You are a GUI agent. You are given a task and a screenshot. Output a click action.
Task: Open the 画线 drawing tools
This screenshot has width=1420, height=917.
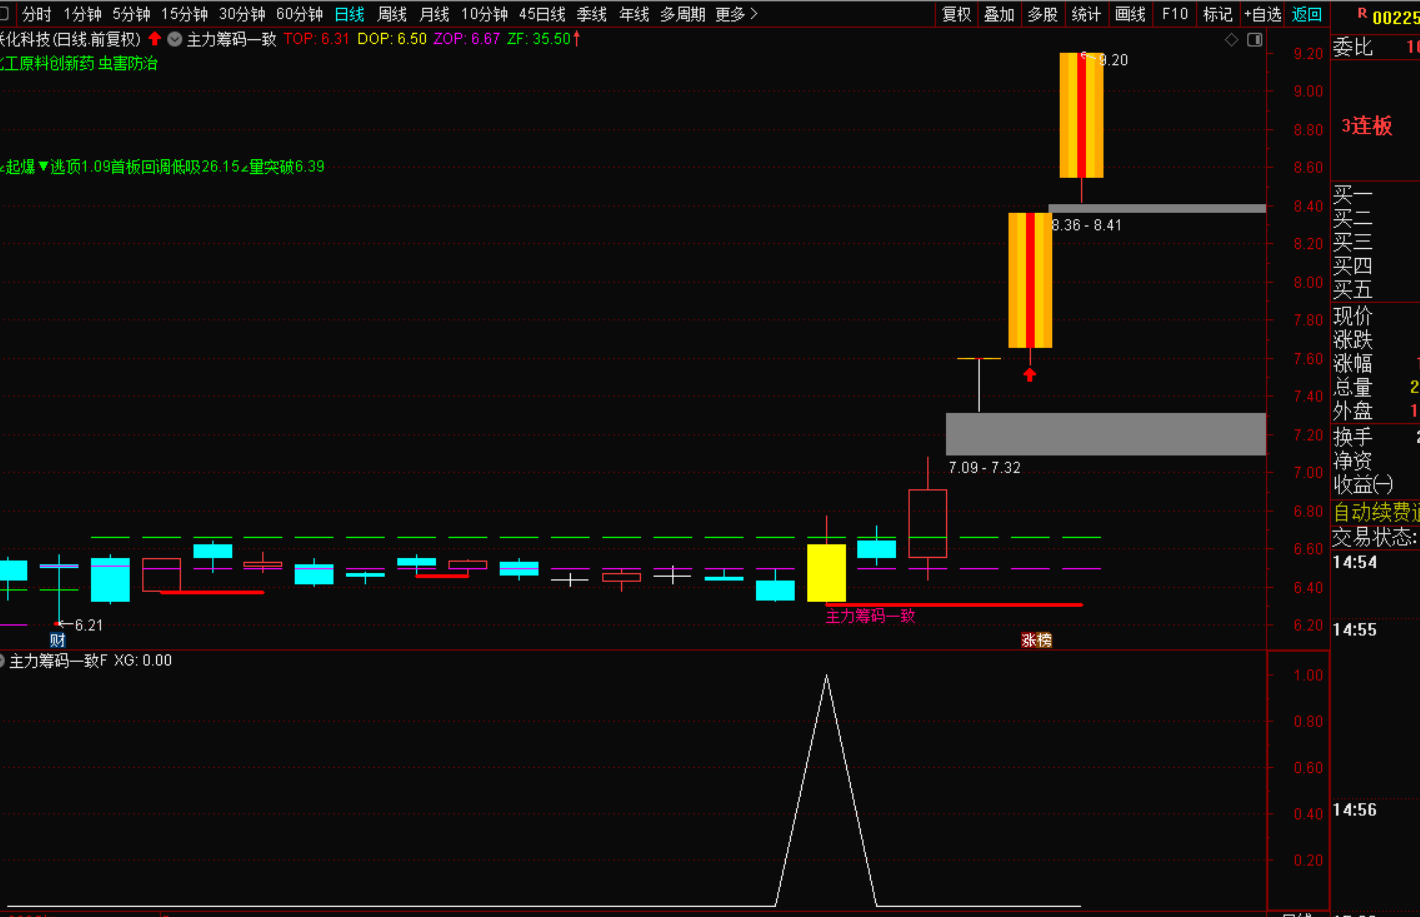click(x=1130, y=14)
